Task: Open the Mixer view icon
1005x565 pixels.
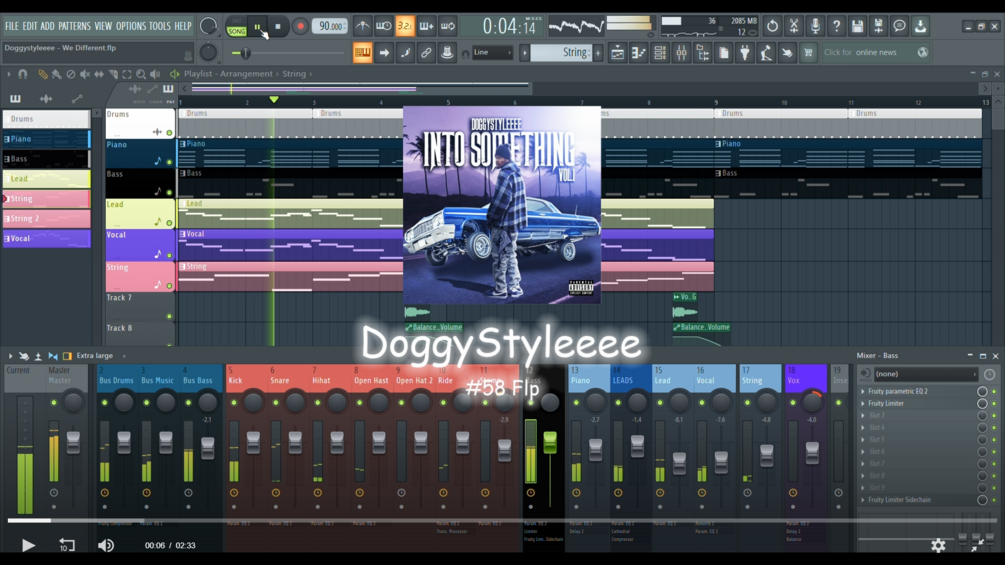Action: (x=681, y=53)
